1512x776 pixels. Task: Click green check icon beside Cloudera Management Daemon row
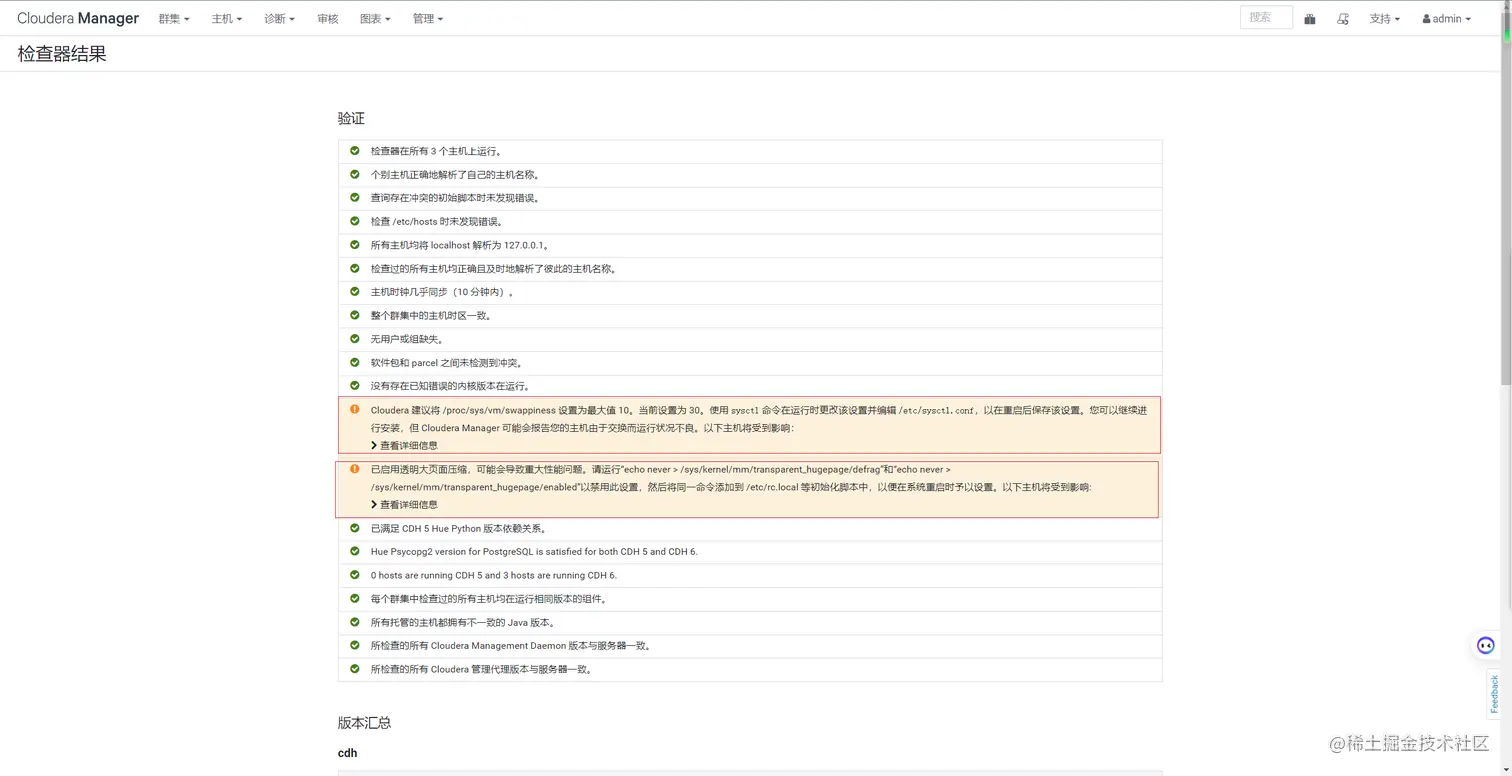click(354, 645)
